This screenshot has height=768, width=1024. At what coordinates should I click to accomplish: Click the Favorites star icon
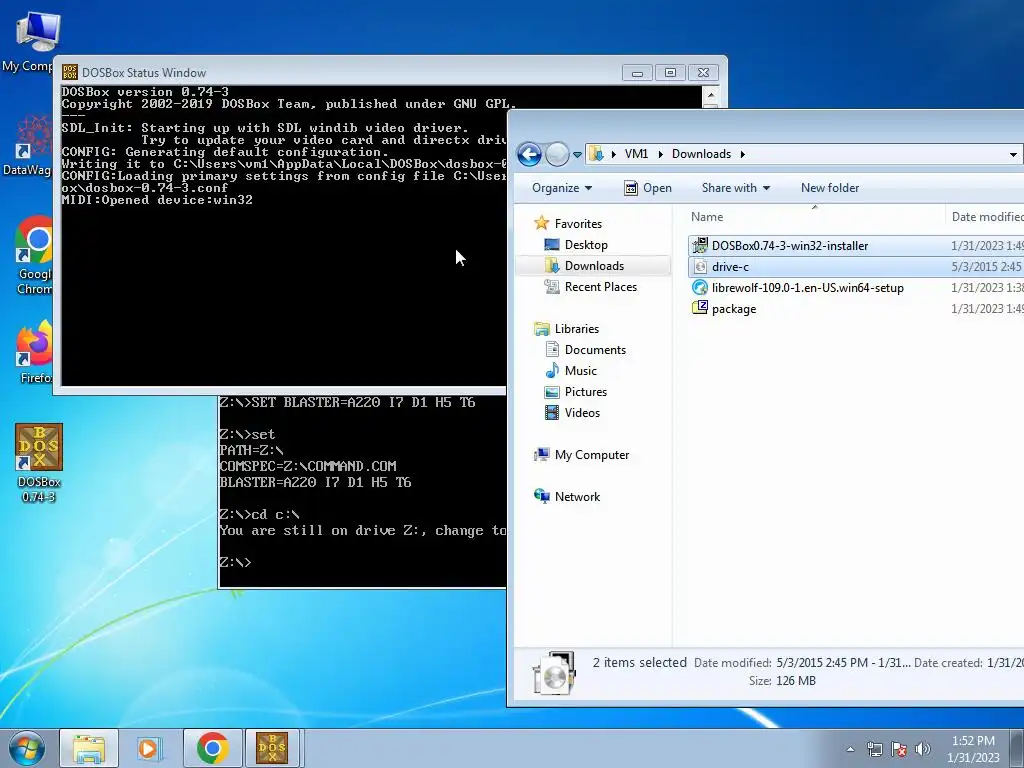point(541,223)
